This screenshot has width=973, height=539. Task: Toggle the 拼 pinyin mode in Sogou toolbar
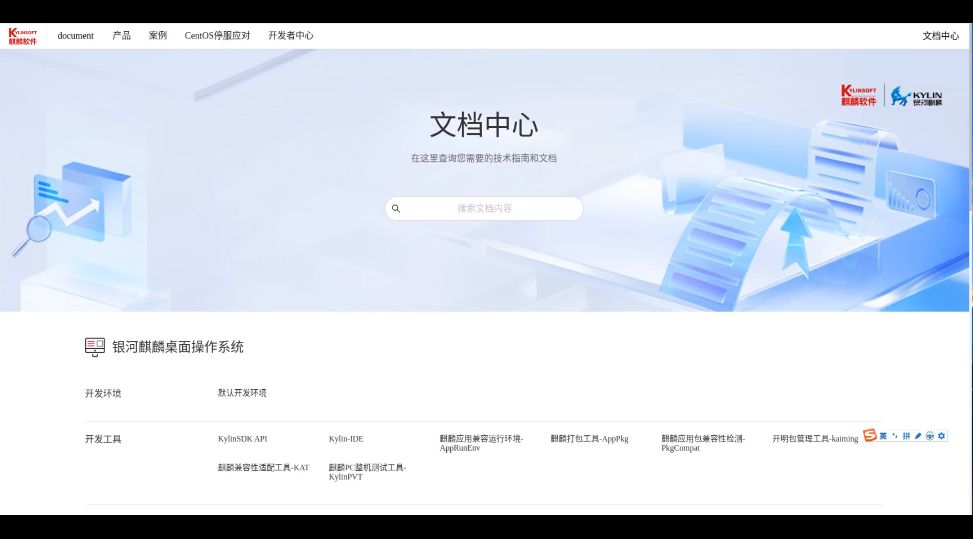[907, 436]
